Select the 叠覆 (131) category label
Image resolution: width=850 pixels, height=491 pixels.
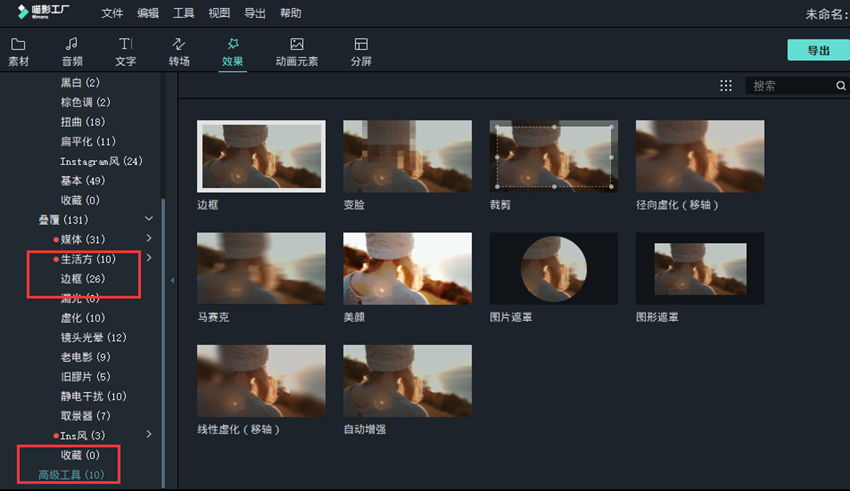(x=63, y=219)
